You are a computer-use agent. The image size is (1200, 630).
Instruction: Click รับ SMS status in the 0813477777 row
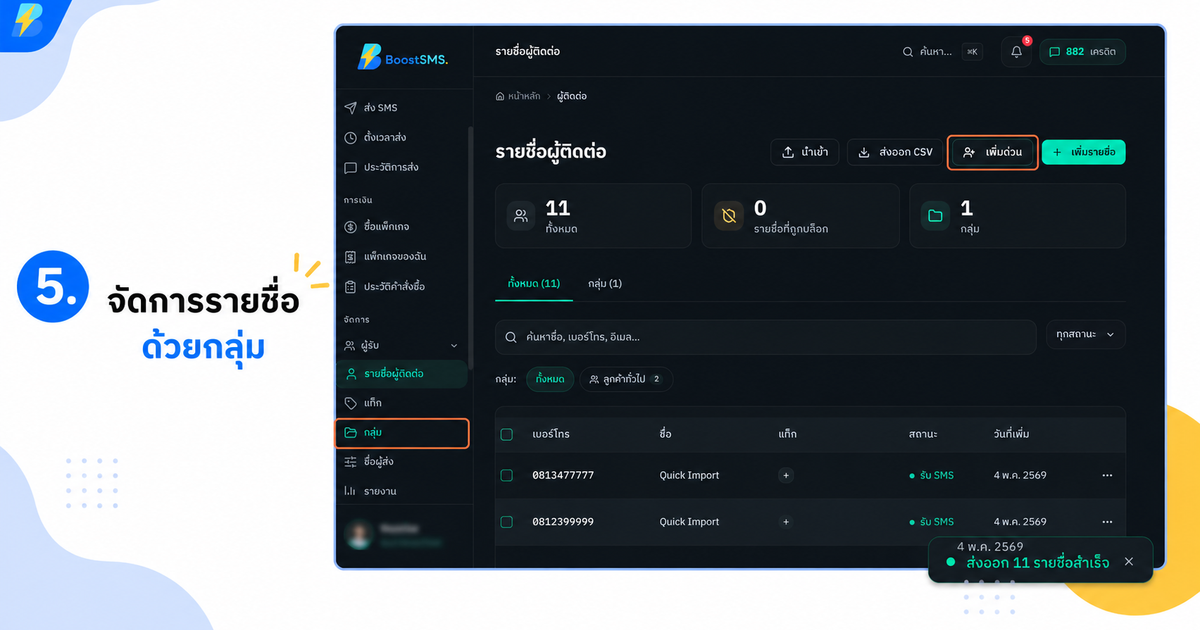(x=931, y=475)
